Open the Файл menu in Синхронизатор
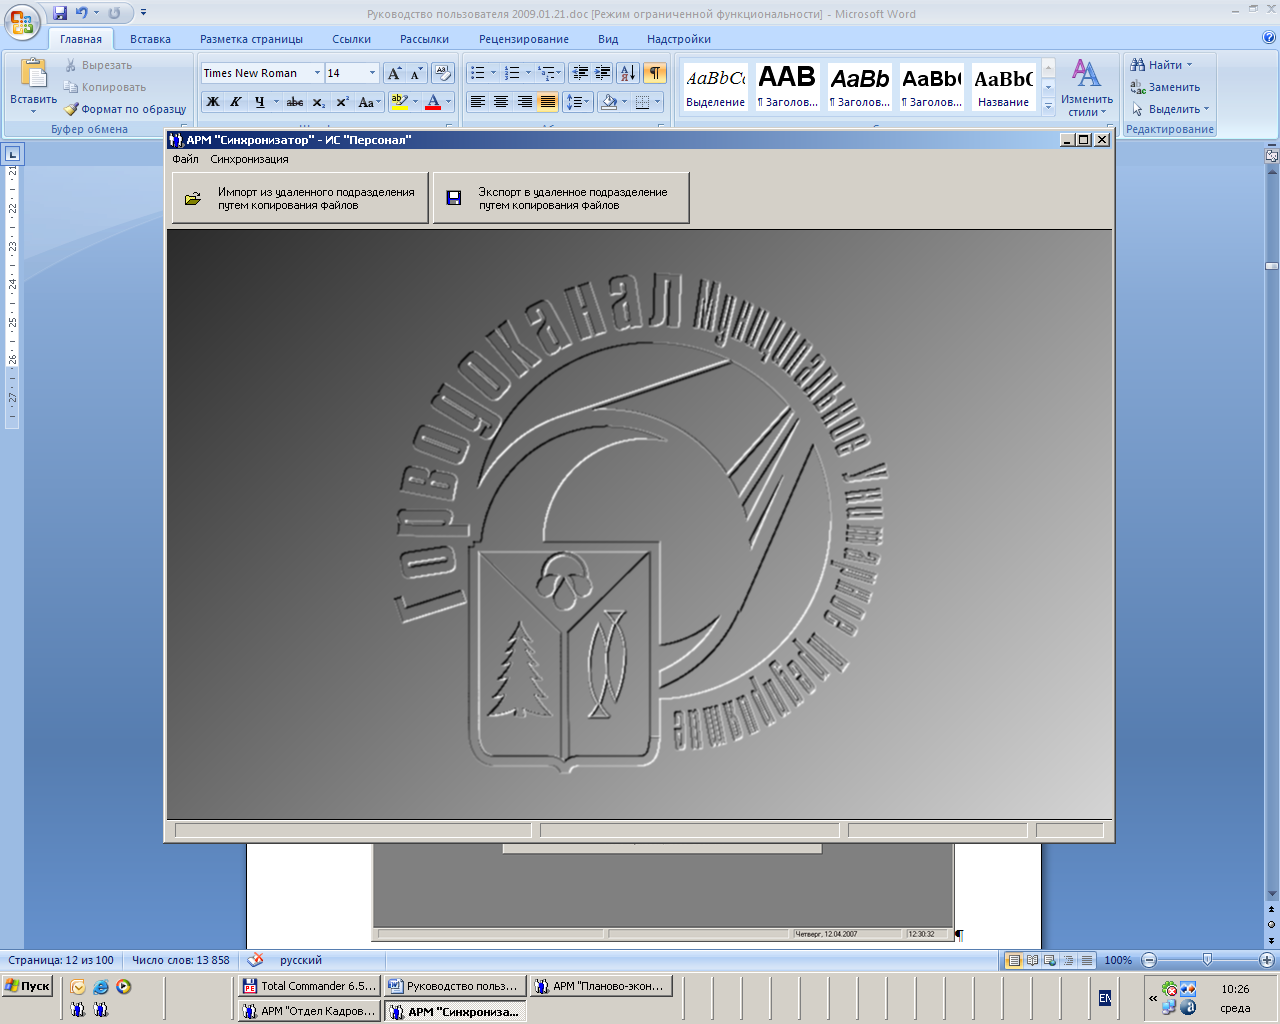Screen dimensions: 1280x1024 pyautogui.click(x=185, y=159)
